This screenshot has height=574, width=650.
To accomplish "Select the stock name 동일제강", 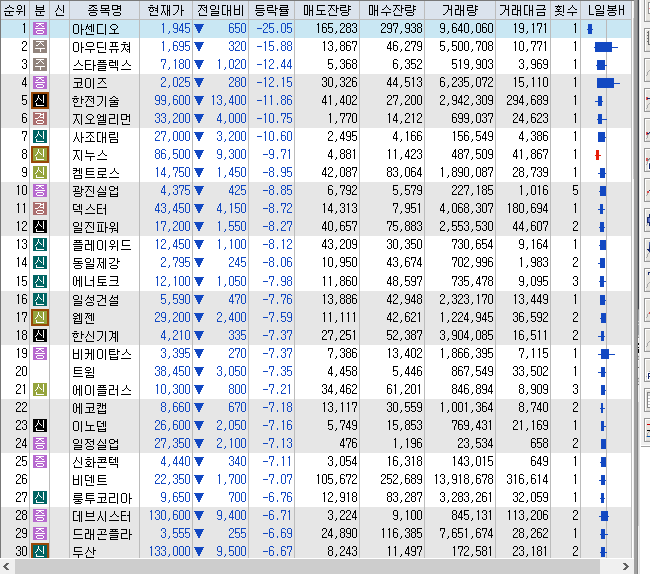I will [95, 263].
